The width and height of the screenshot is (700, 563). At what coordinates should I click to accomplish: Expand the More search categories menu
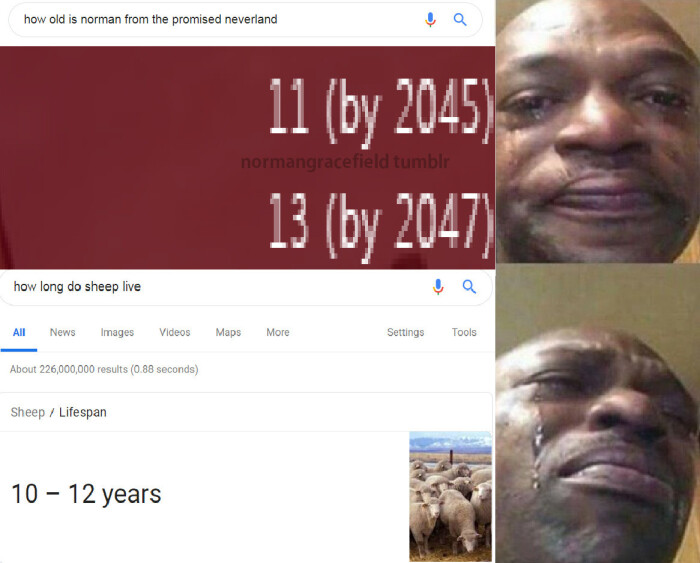(278, 332)
